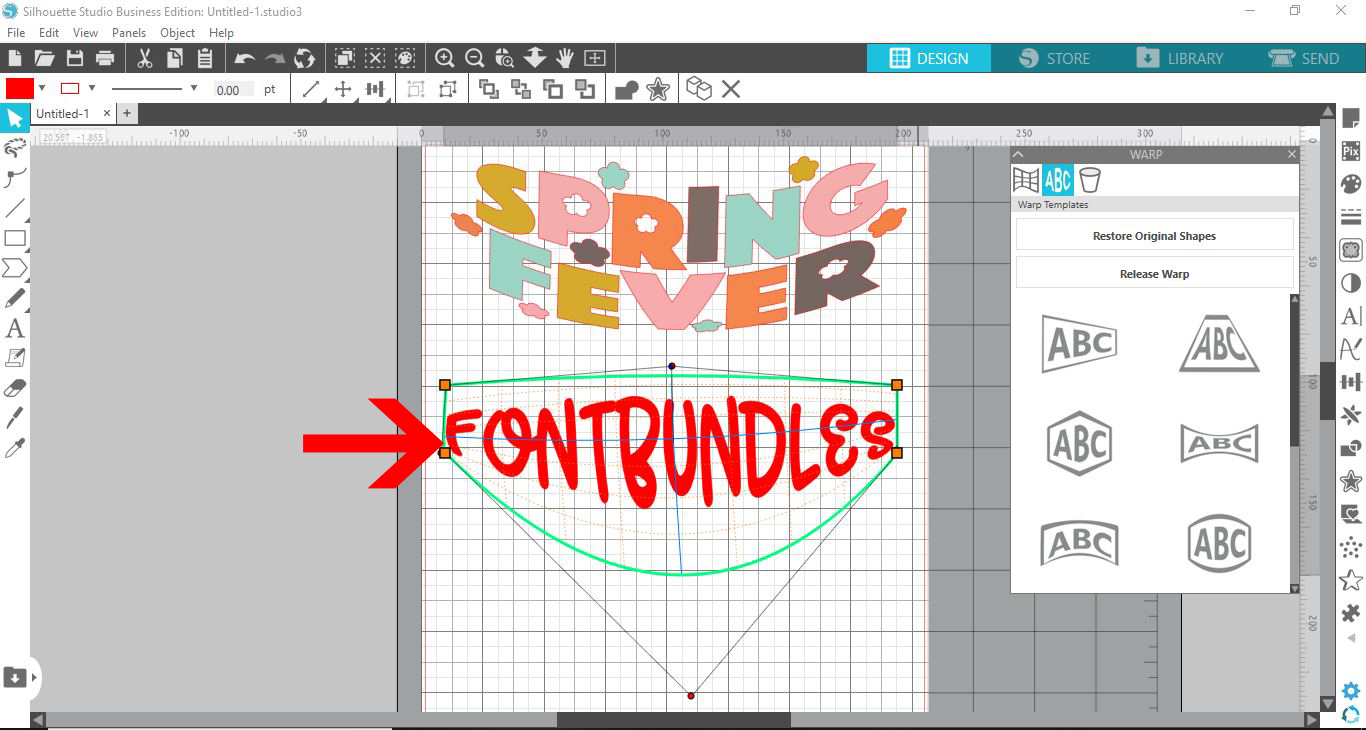Click Restore Original Shapes button

[x=1154, y=236]
